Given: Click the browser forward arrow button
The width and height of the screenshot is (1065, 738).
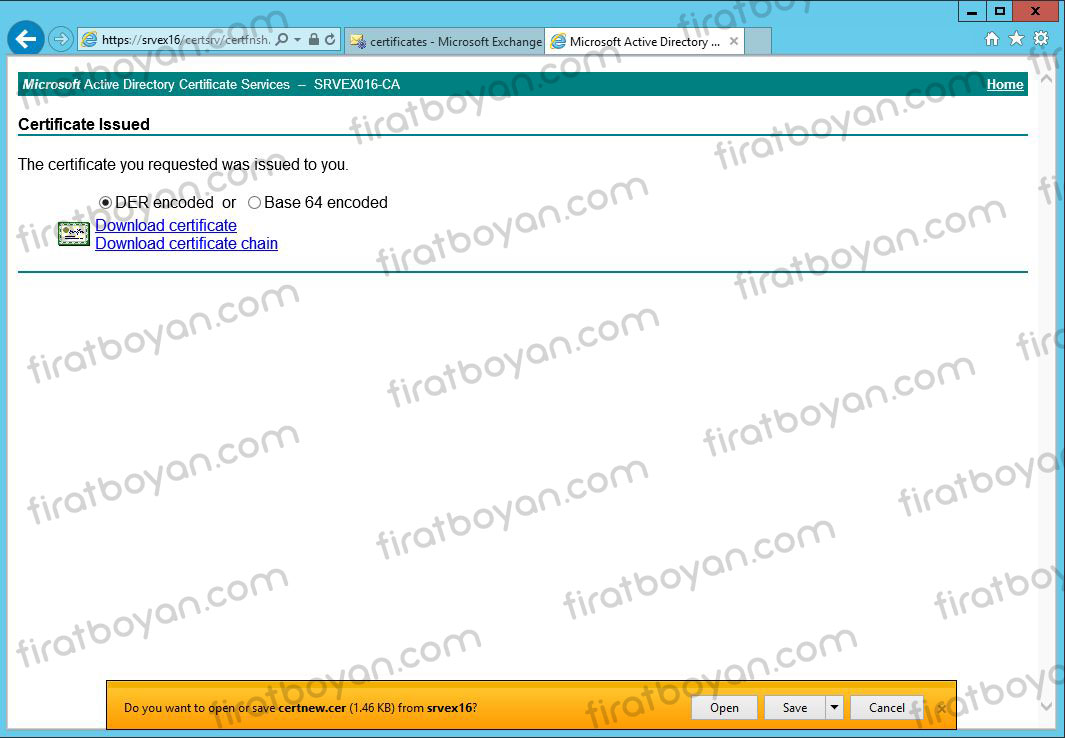Looking at the screenshot, I should pyautogui.click(x=61, y=39).
